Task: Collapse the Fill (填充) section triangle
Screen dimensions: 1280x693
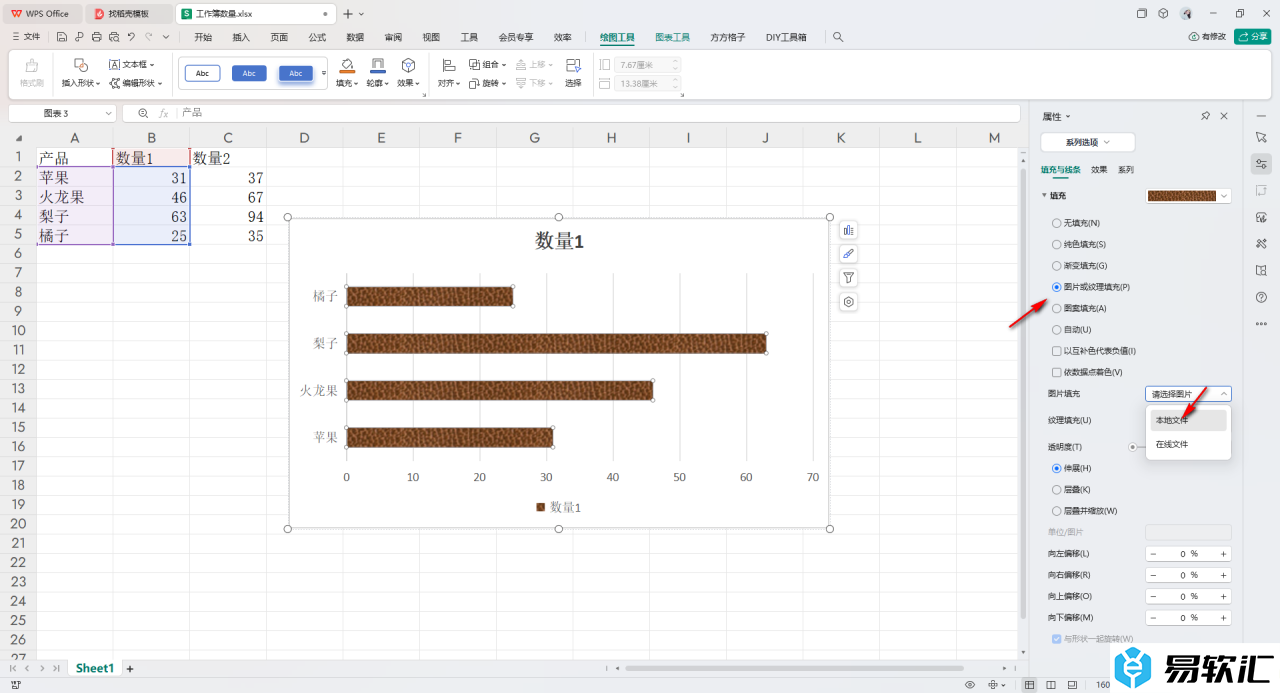Action: click(1044, 196)
